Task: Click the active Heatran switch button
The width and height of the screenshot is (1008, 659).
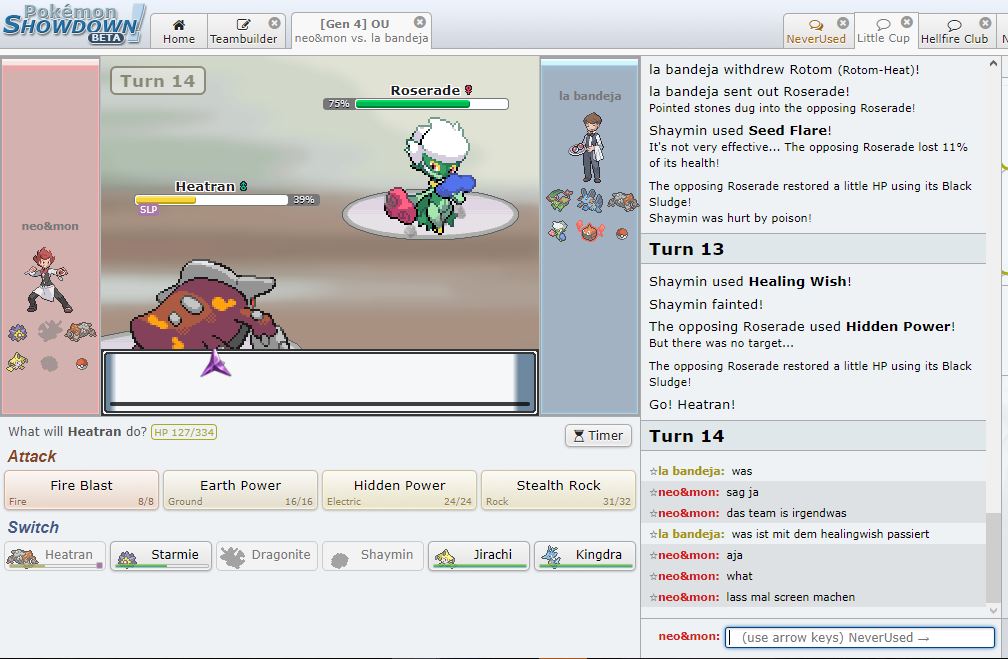Action: coord(55,555)
